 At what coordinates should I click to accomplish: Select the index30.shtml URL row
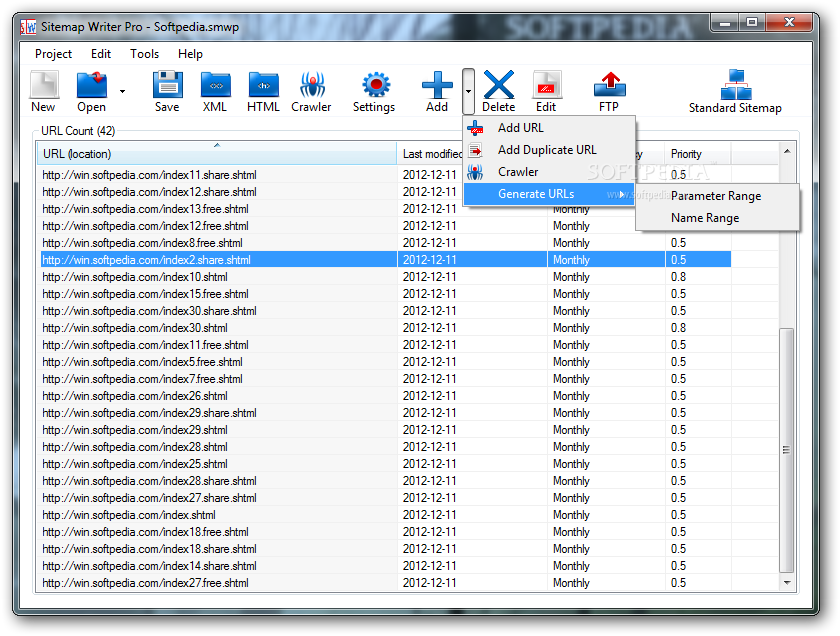pos(386,328)
